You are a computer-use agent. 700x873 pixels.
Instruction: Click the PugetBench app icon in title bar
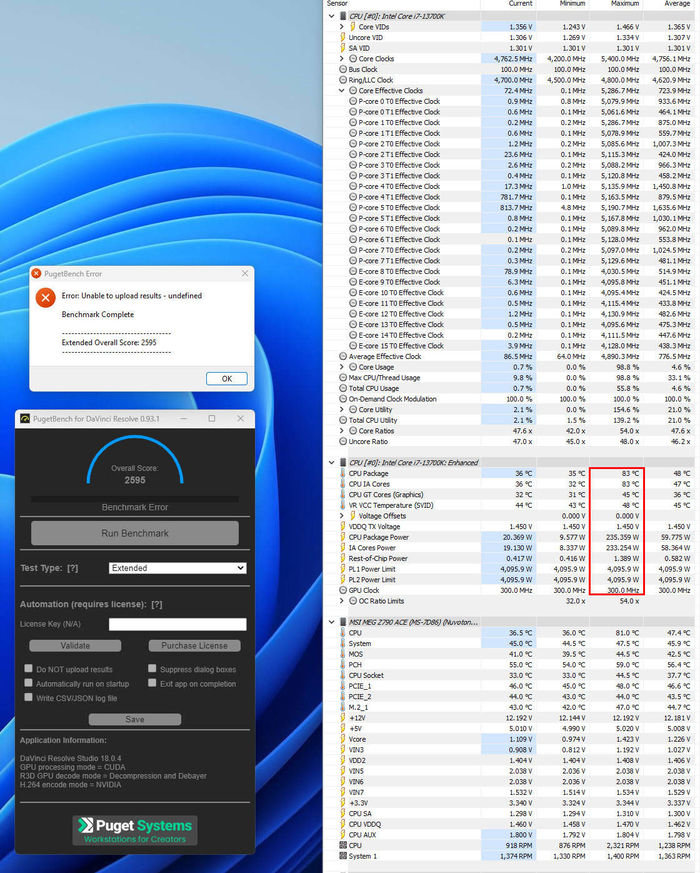(x=25, y=418)
